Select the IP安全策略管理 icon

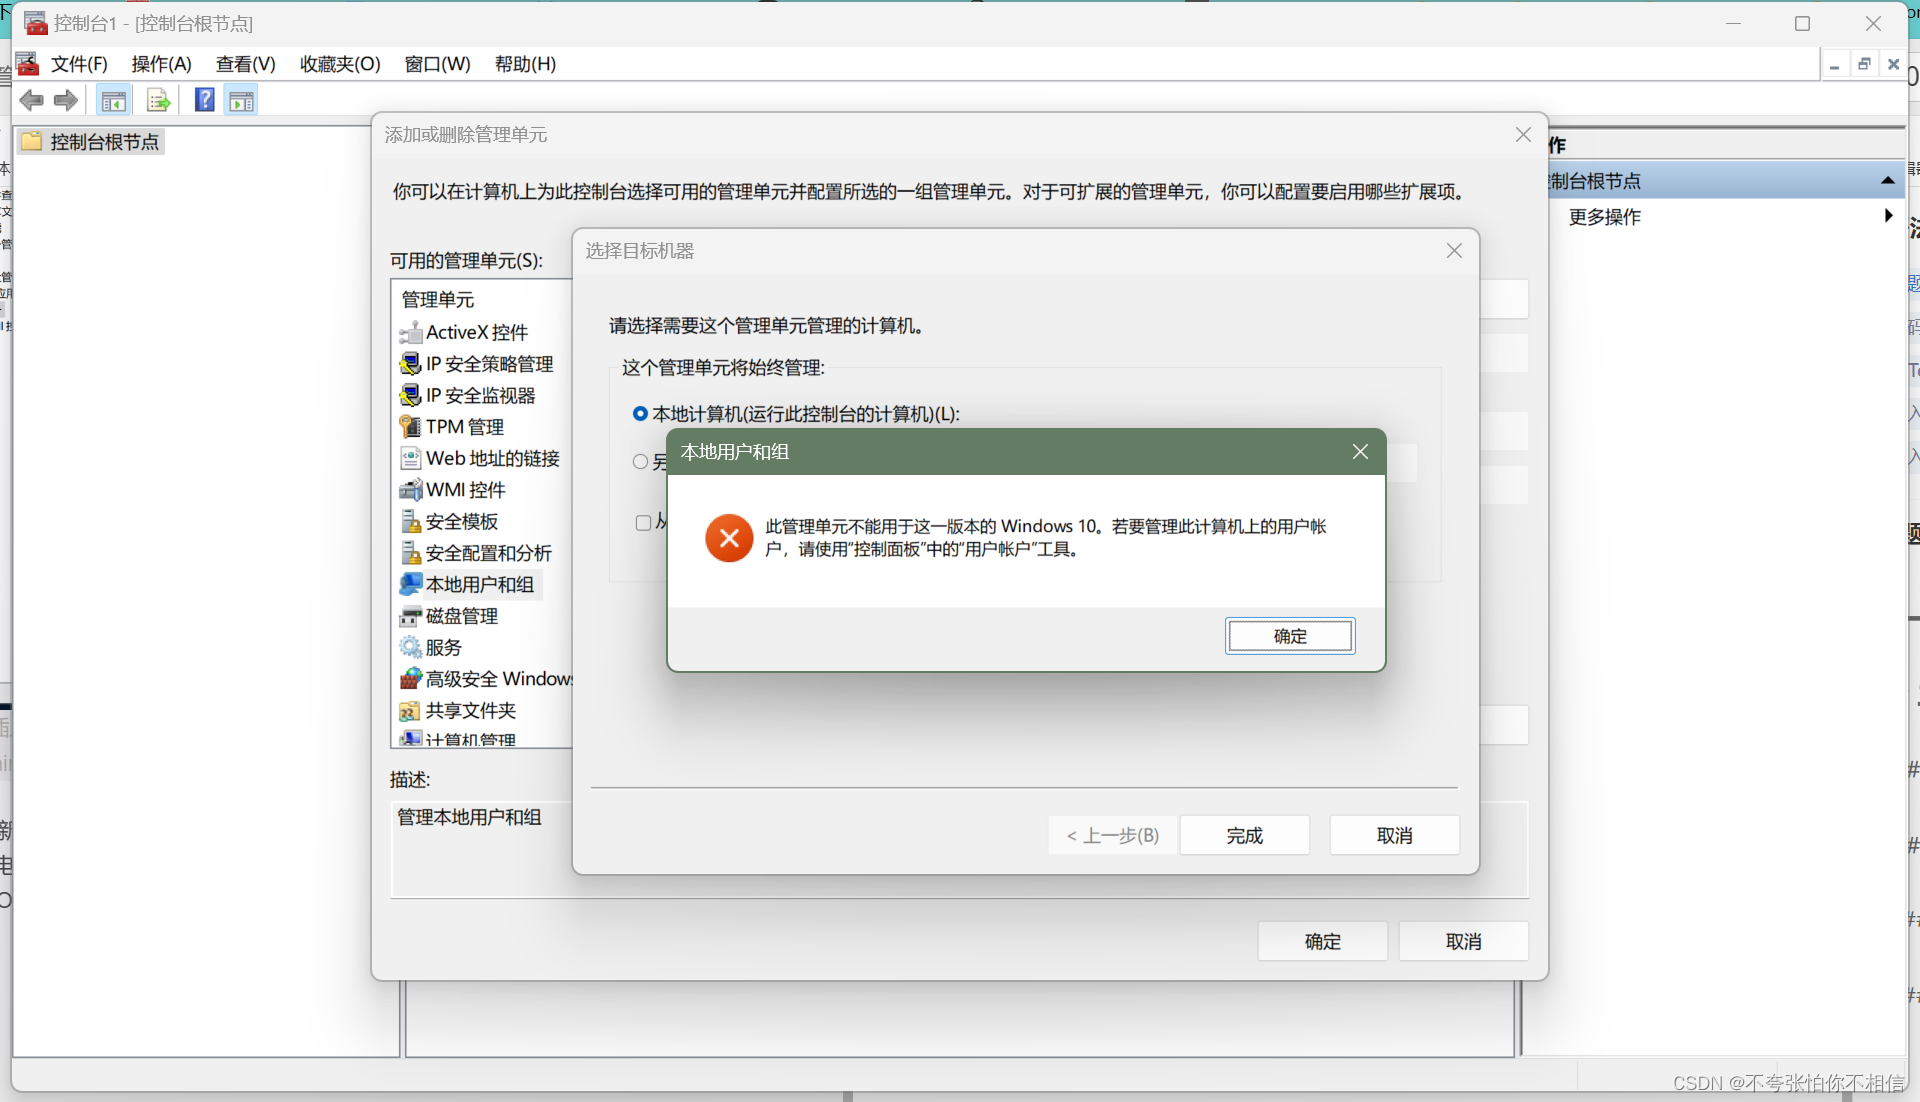411,362
